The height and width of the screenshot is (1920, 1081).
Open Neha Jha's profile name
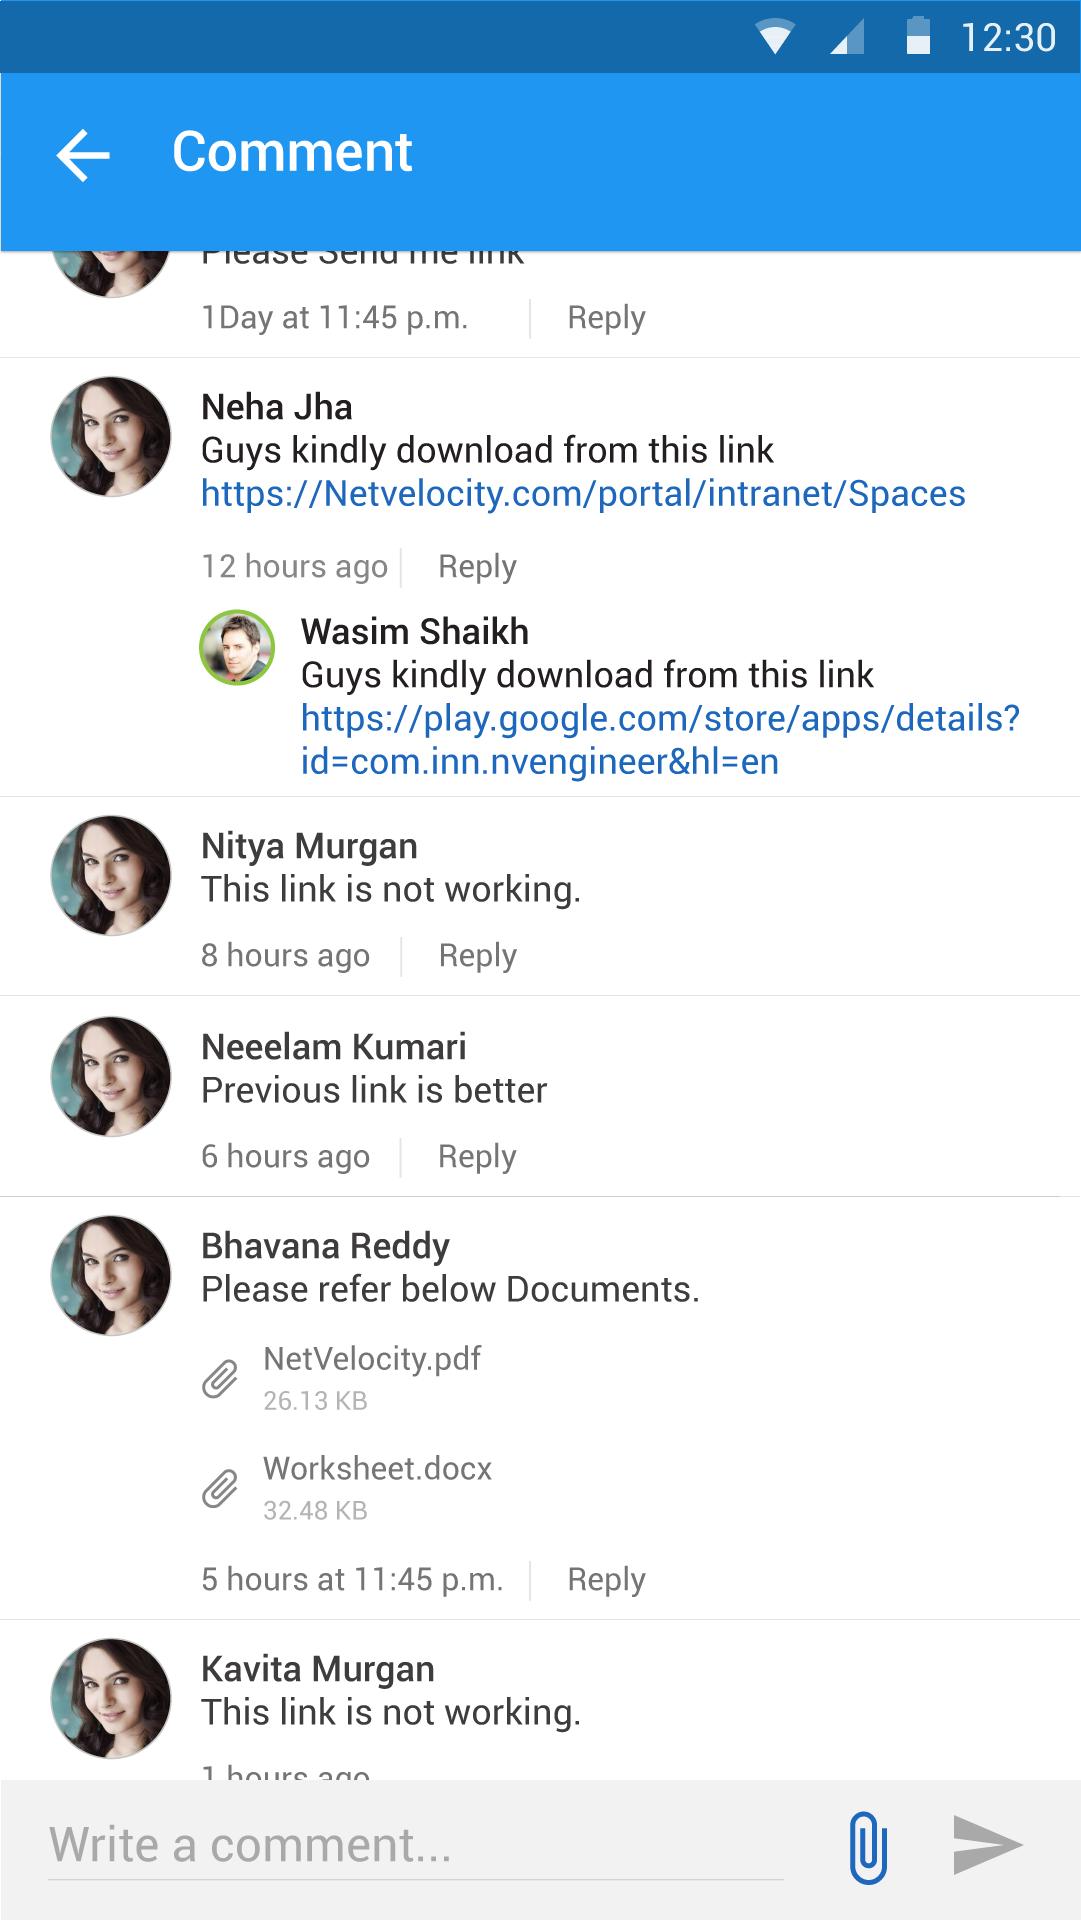(x=277, y=407)
